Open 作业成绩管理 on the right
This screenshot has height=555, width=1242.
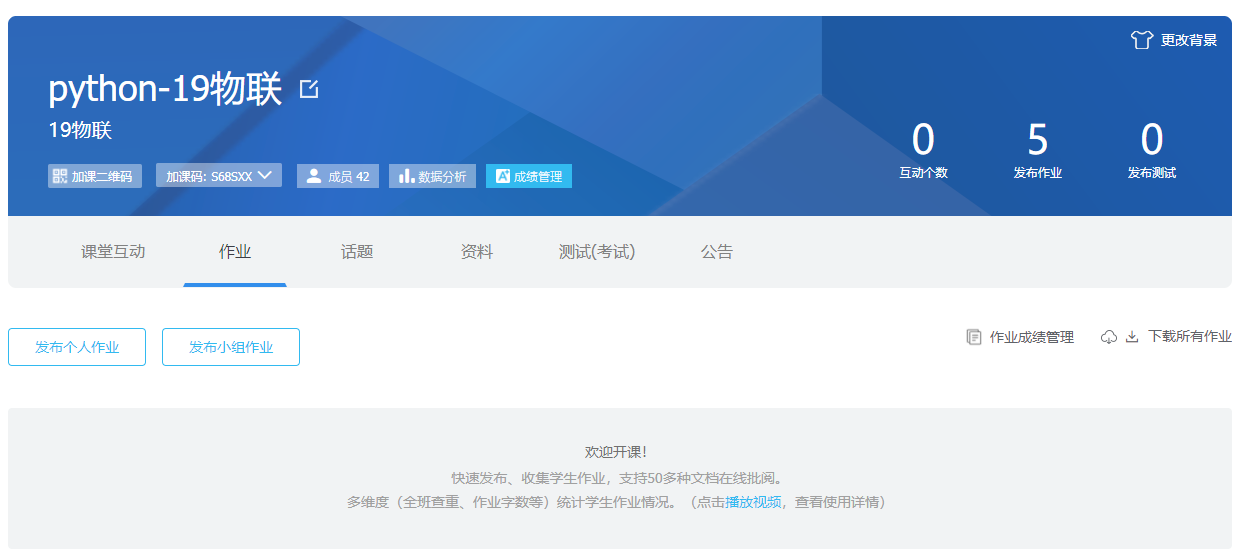point(1020,337)
